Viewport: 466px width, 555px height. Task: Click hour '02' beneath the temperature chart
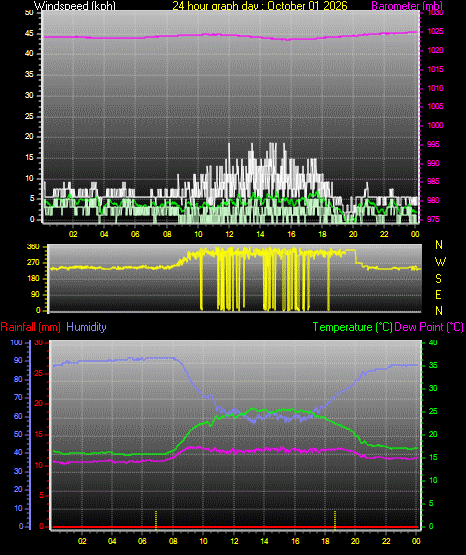tap(82, 541)
